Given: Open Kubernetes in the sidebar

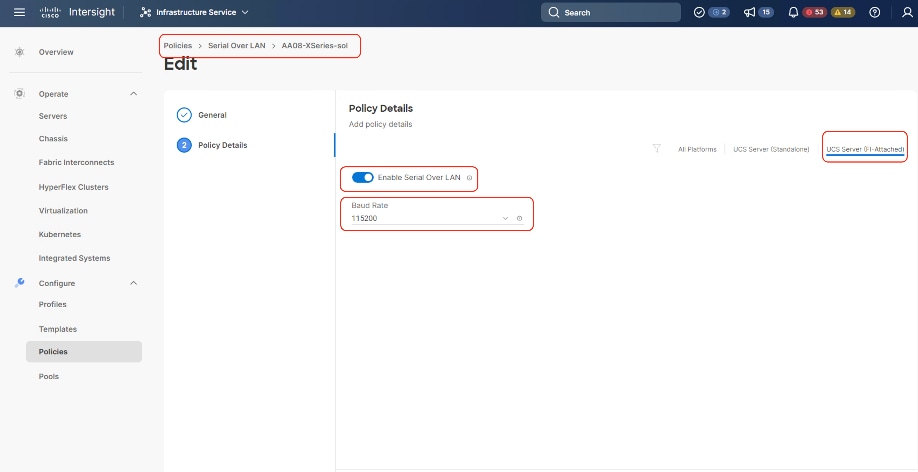Looking at the screenshot, I should [60, 234].
